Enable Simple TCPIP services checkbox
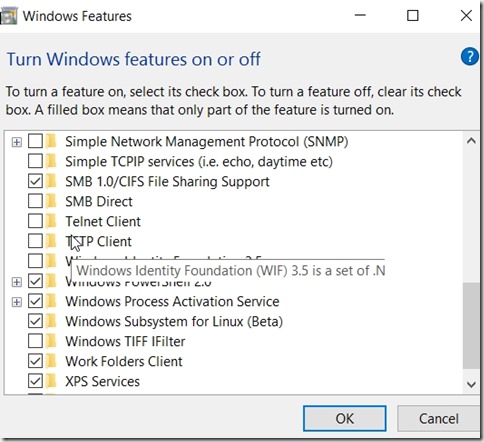 click(35, 161)
